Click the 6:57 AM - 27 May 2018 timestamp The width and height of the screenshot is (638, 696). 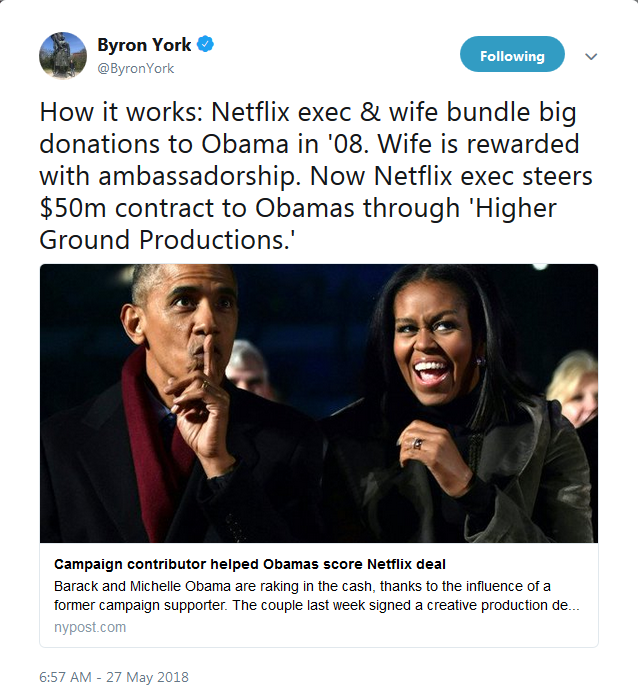pyautogui.click(x=114, y=677)
